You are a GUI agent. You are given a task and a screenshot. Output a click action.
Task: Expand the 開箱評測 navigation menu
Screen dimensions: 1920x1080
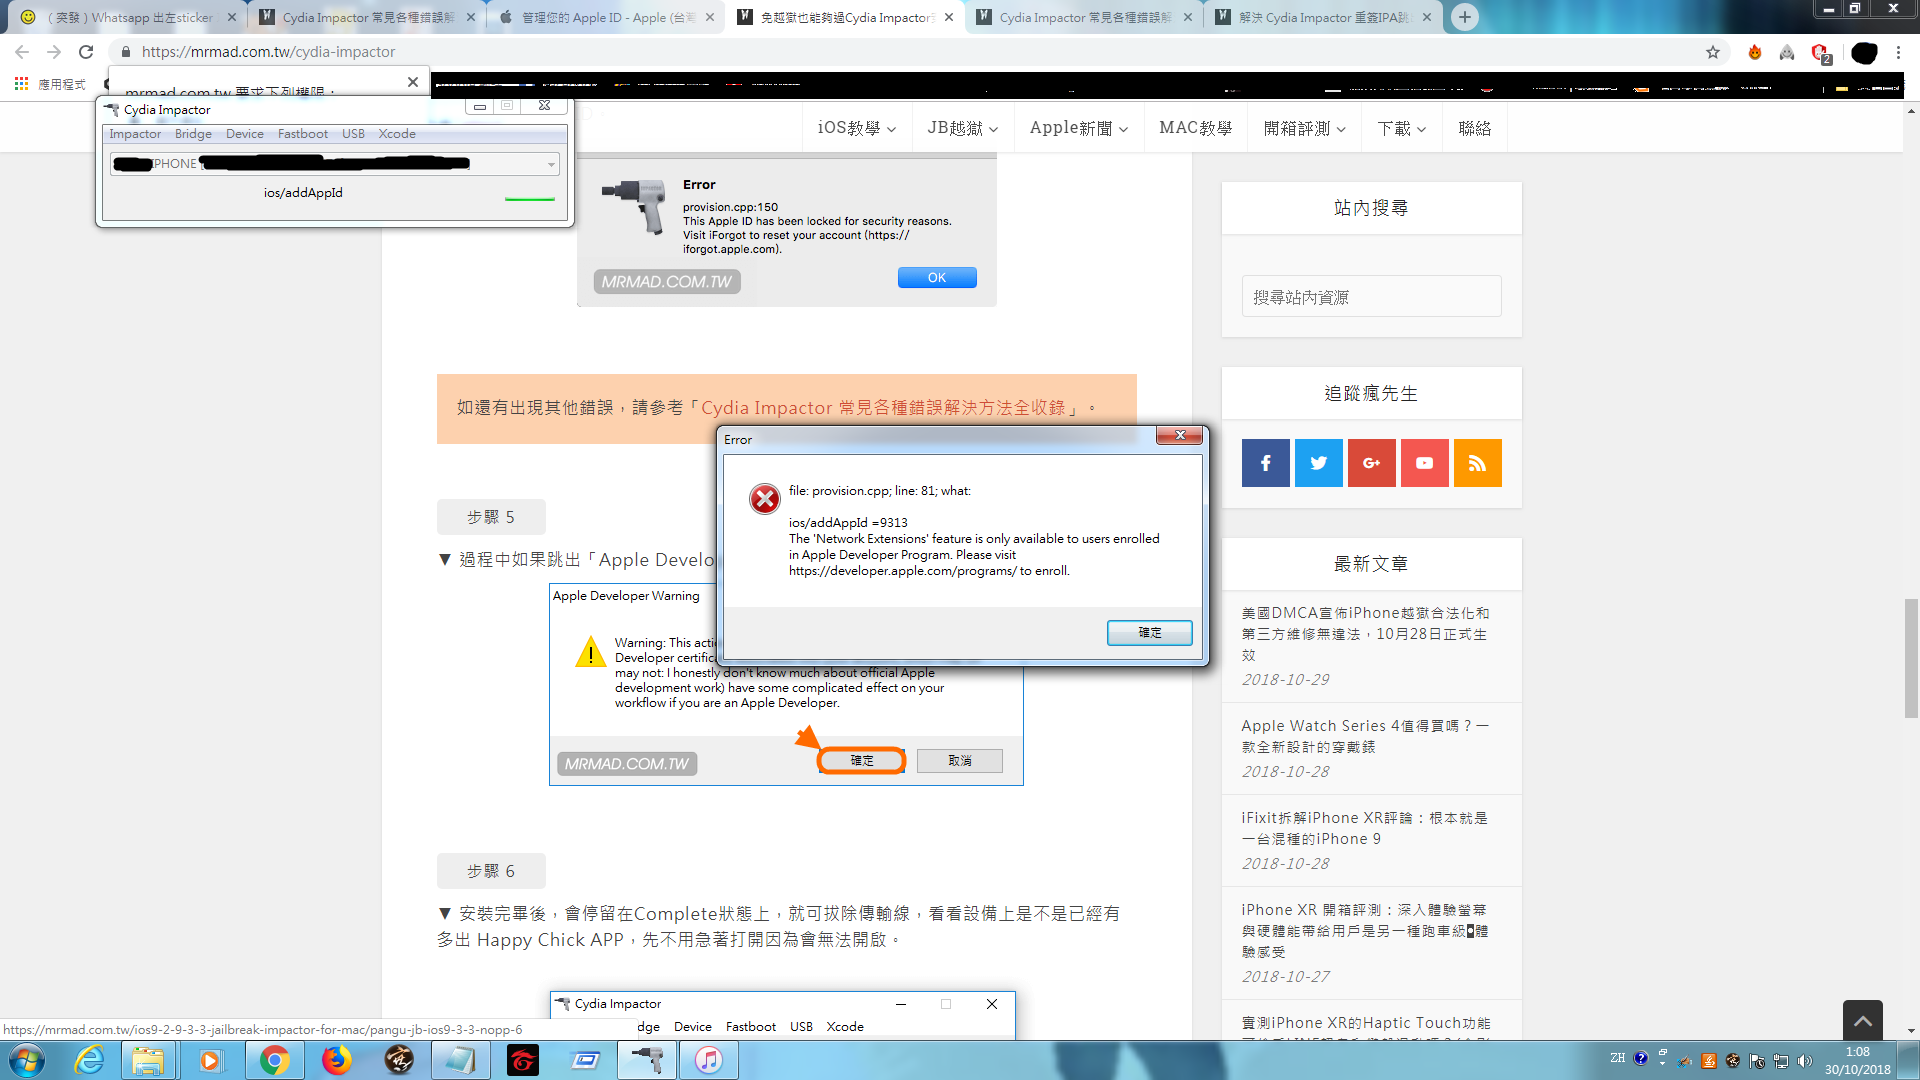(1304, 128)
